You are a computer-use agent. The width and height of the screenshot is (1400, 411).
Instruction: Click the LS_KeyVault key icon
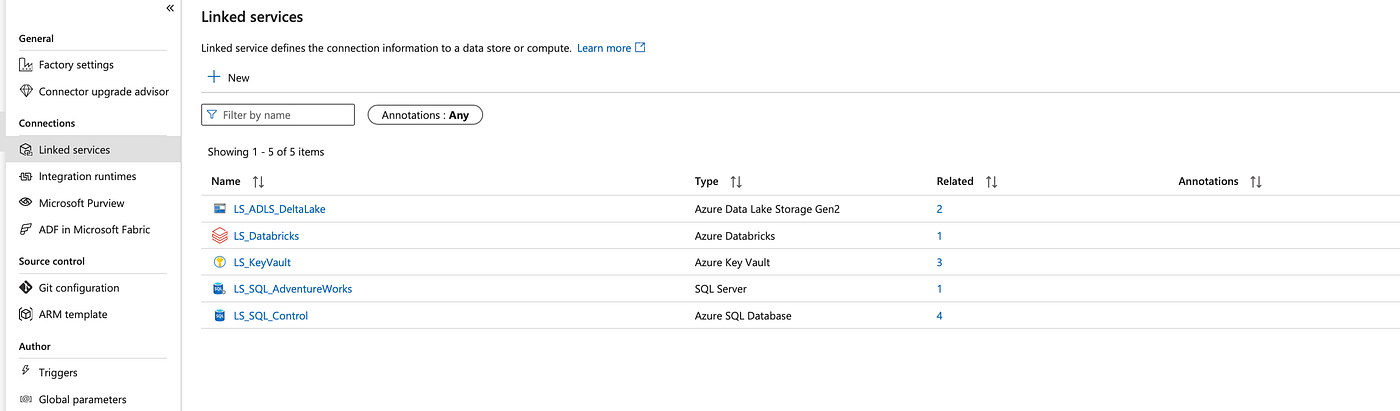coord(220,262)
